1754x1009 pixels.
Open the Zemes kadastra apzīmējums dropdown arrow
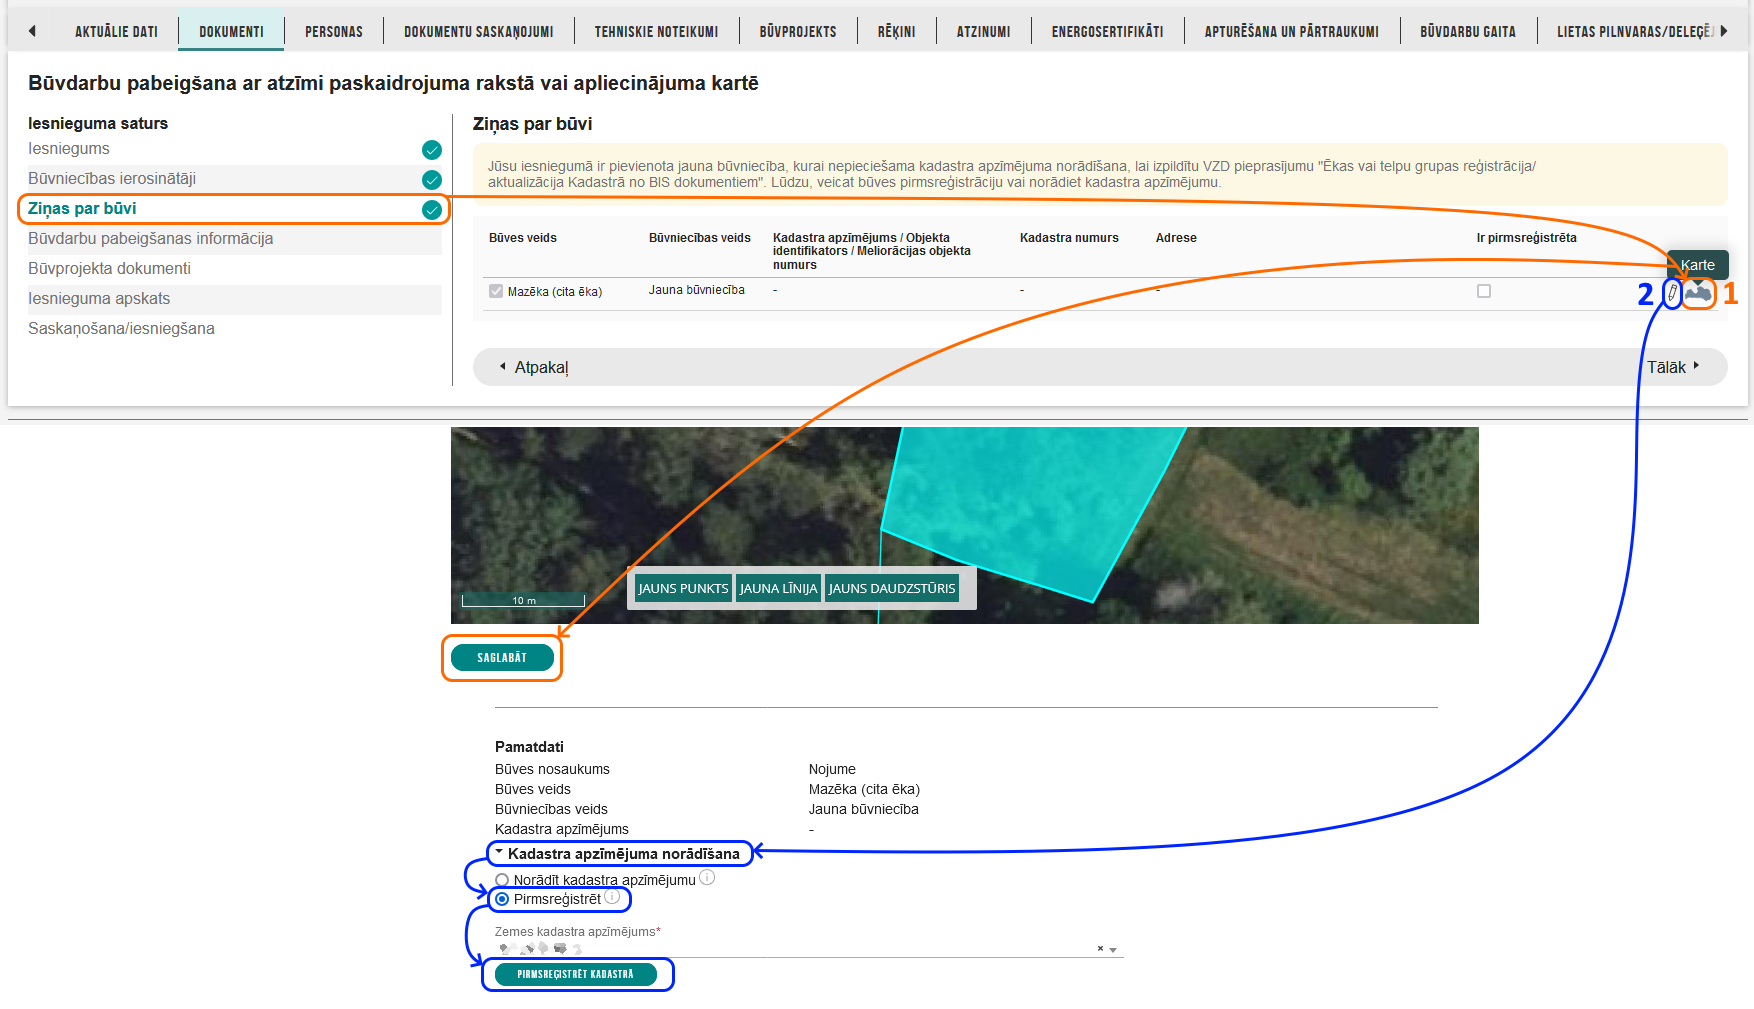1113,950
